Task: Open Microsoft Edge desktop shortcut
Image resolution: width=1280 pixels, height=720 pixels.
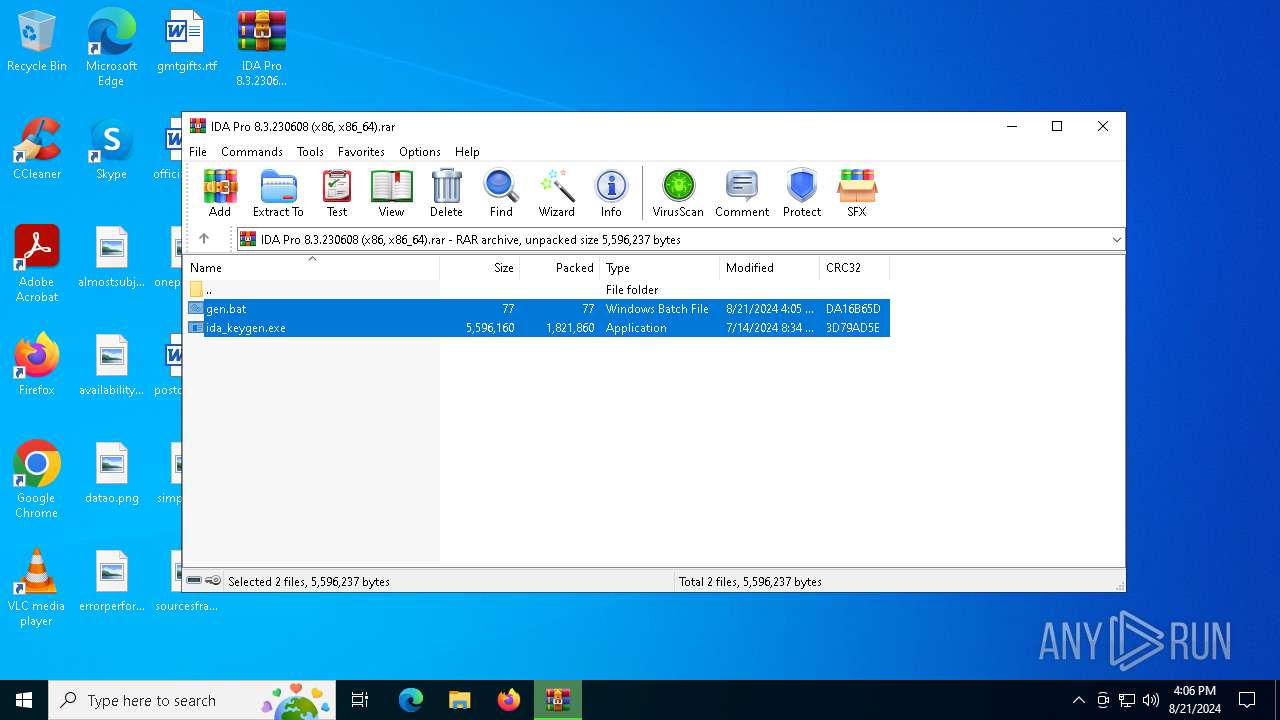Action: point(111,47)
